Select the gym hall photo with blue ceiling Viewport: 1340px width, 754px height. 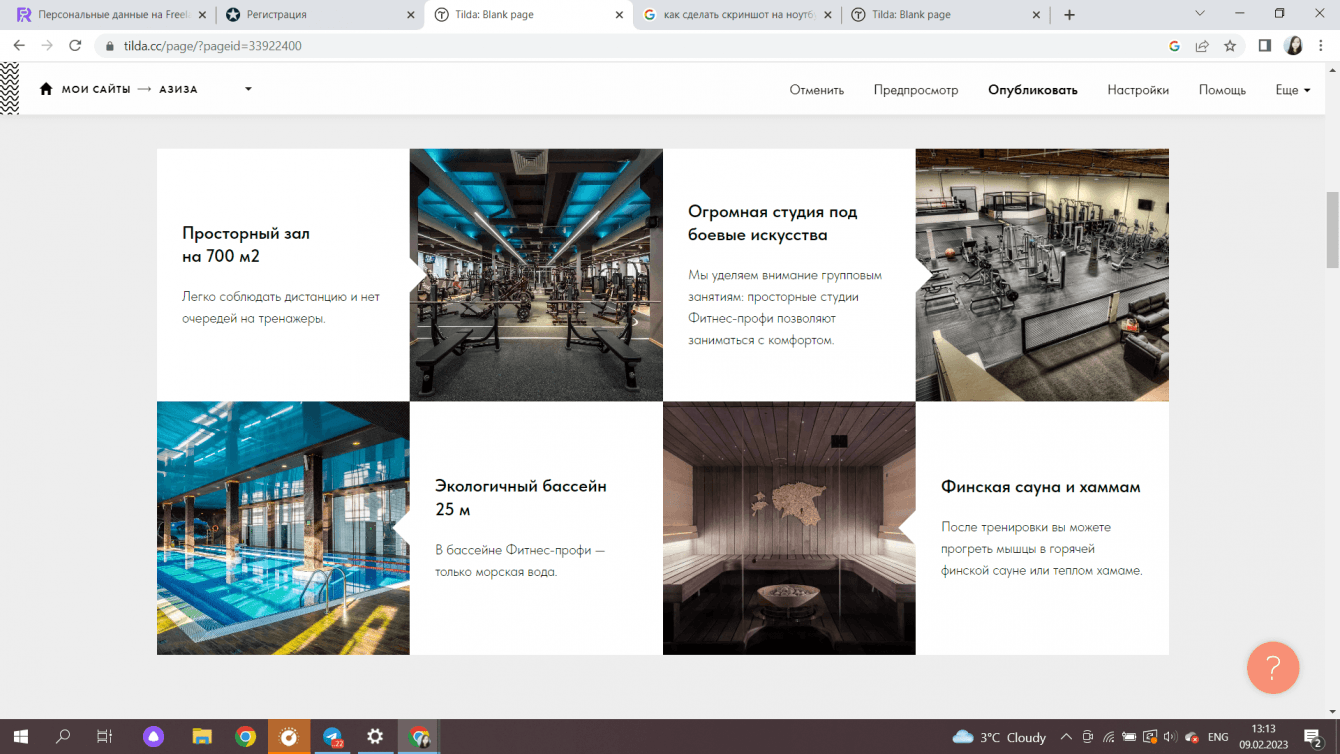click(x=536, y=275)
